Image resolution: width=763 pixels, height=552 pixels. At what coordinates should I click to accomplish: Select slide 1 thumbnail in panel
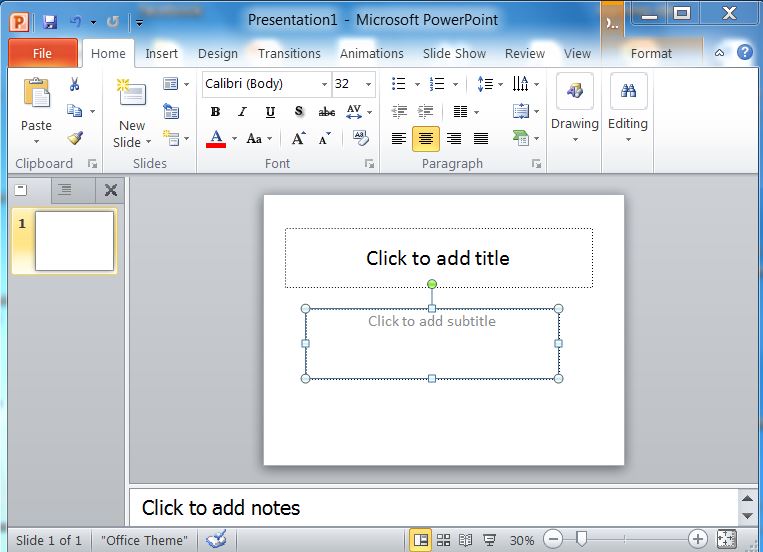pyautogui.click(x=74, y=241)
